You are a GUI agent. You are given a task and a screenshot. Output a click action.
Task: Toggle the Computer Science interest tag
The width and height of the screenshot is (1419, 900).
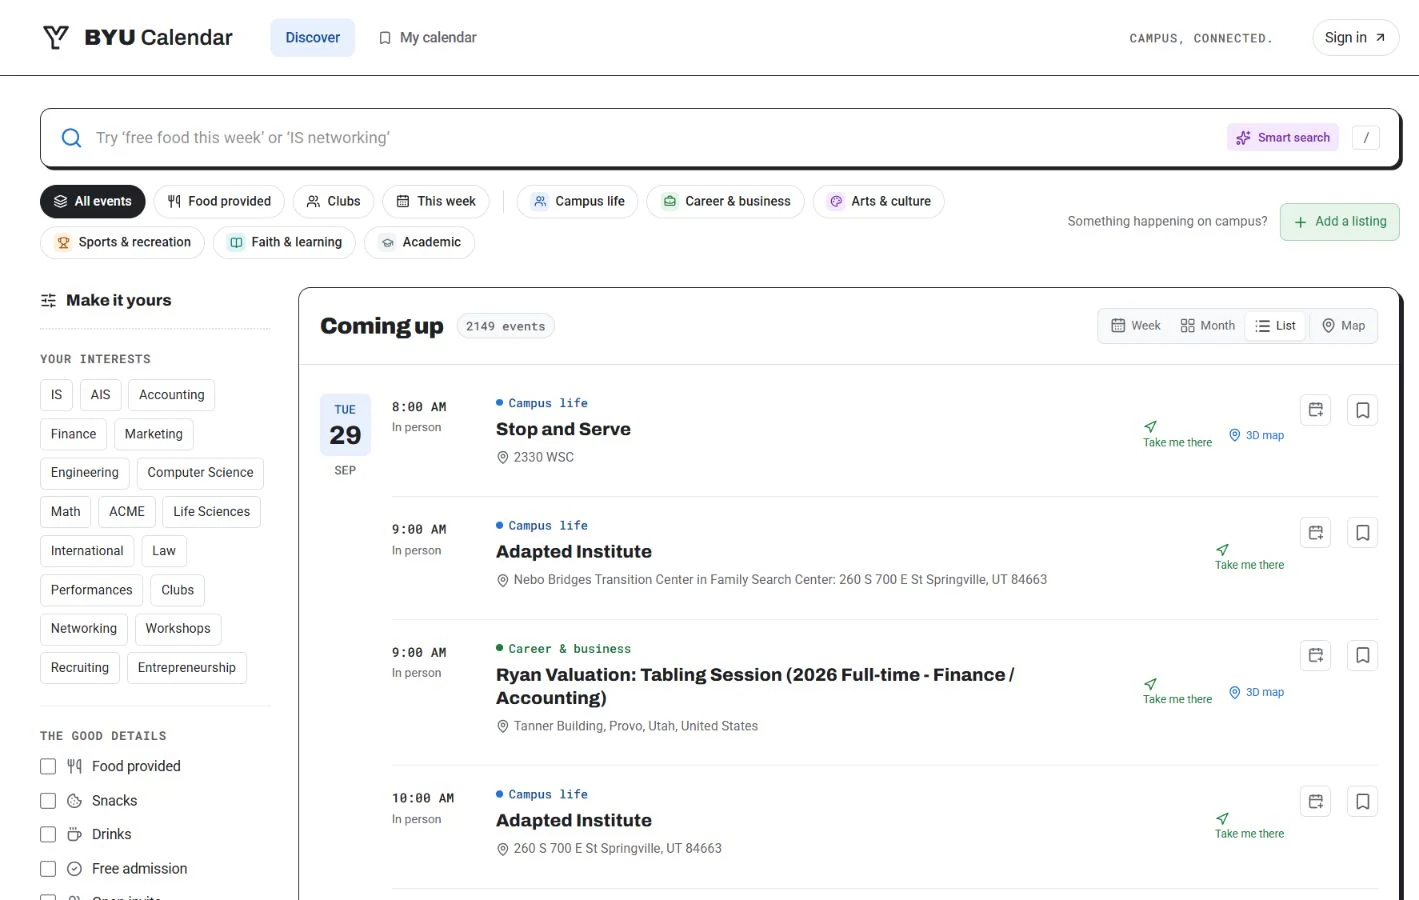click(200, 473)
